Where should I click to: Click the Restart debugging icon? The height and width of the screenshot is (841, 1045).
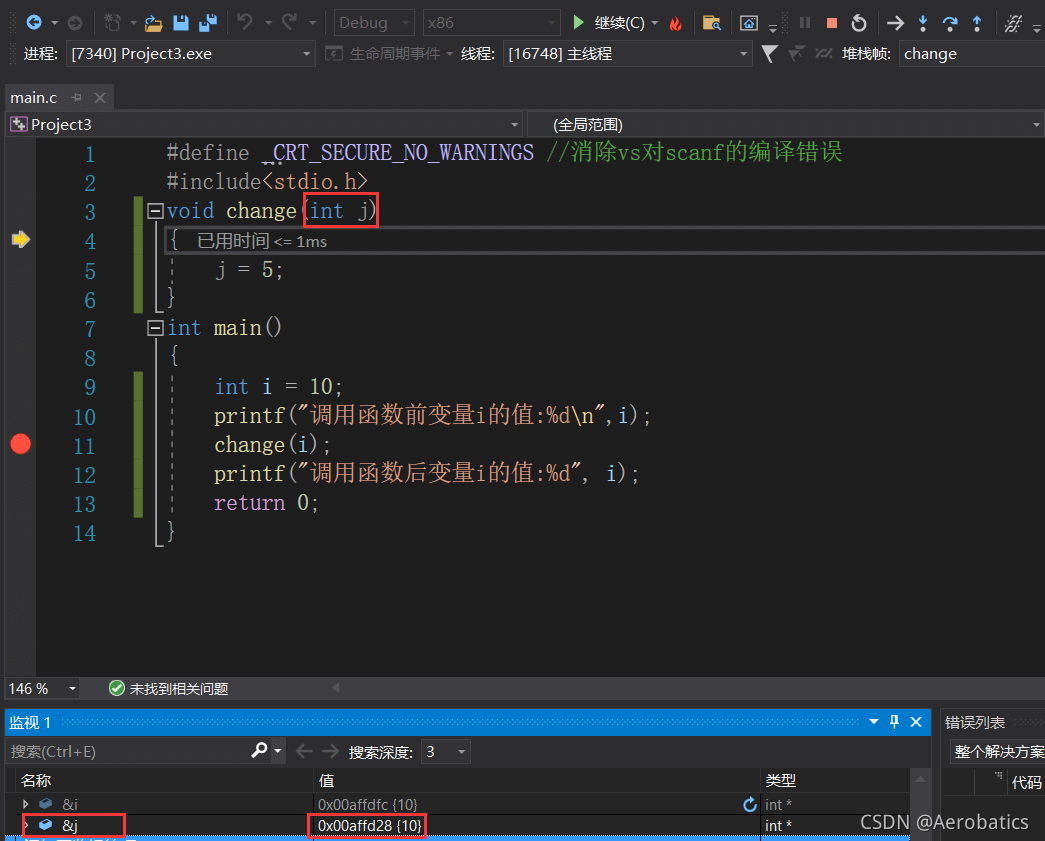859,22
